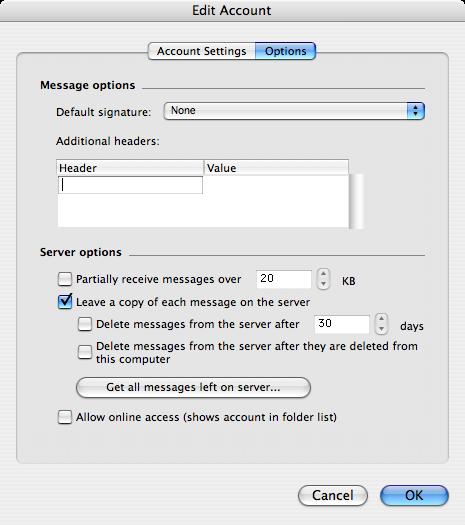Image resolution: width=465 pixels, height=525 pixels.
Task: Switch to Account Settings tab
Action: [202, 51]
